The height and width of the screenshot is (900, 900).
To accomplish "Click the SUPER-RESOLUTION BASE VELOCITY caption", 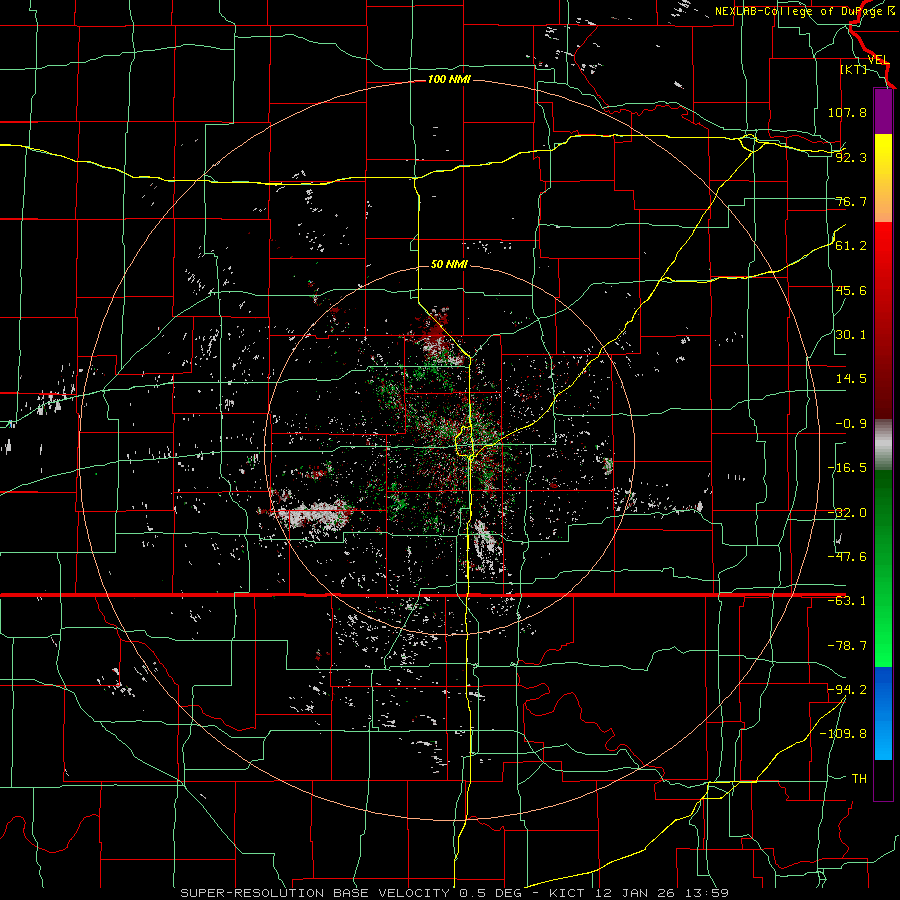I will point(455,893).
